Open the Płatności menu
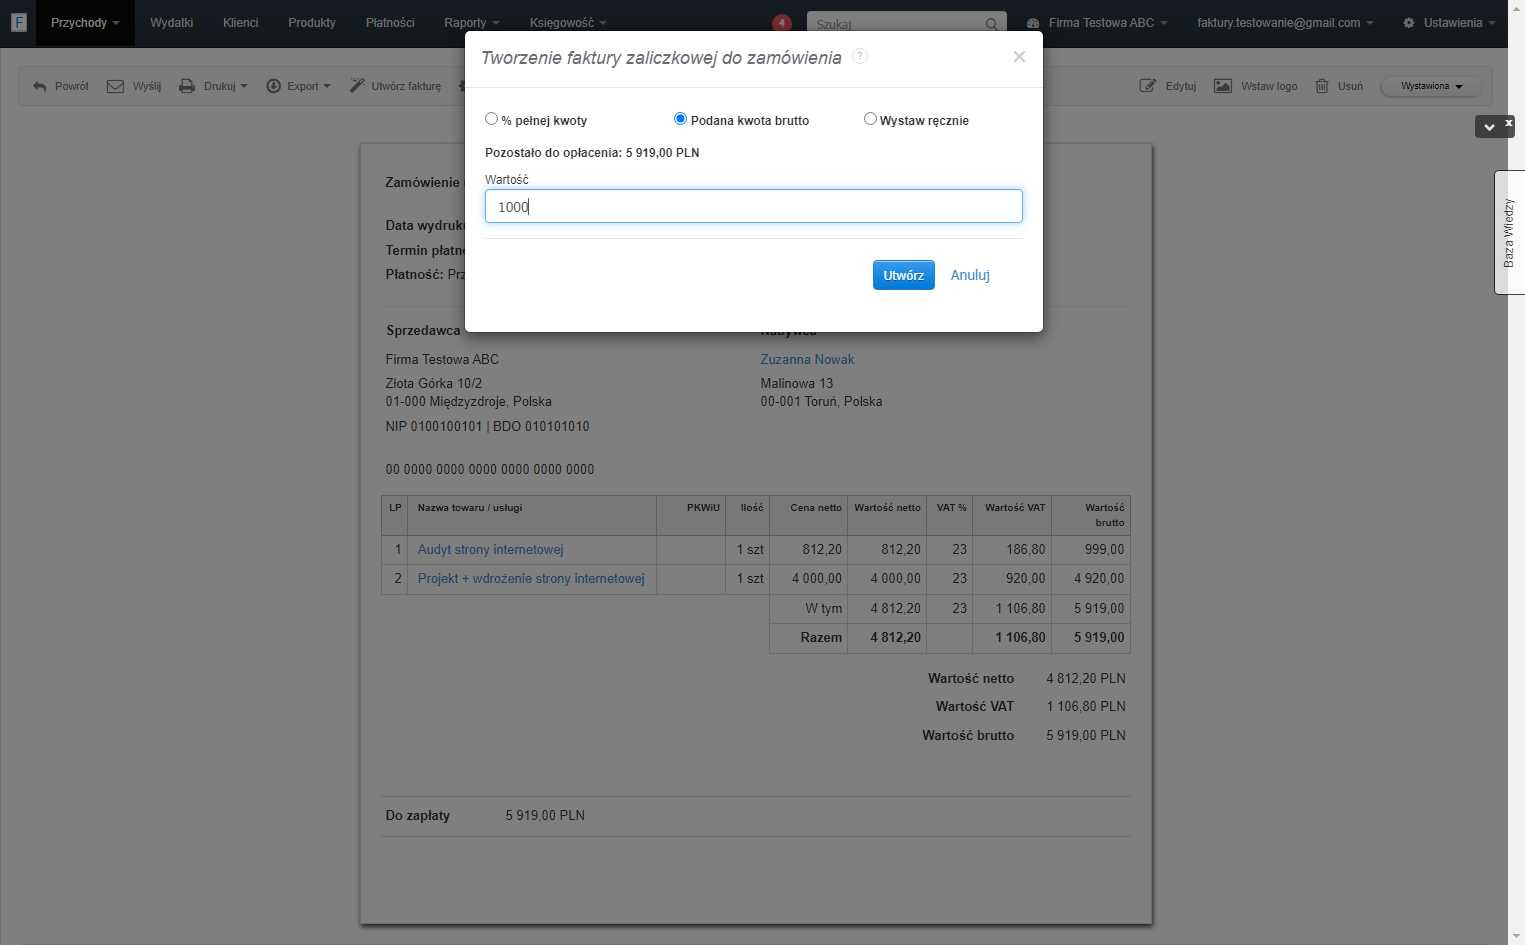Viewport: 1525px width, 945px height. [390, 23]
